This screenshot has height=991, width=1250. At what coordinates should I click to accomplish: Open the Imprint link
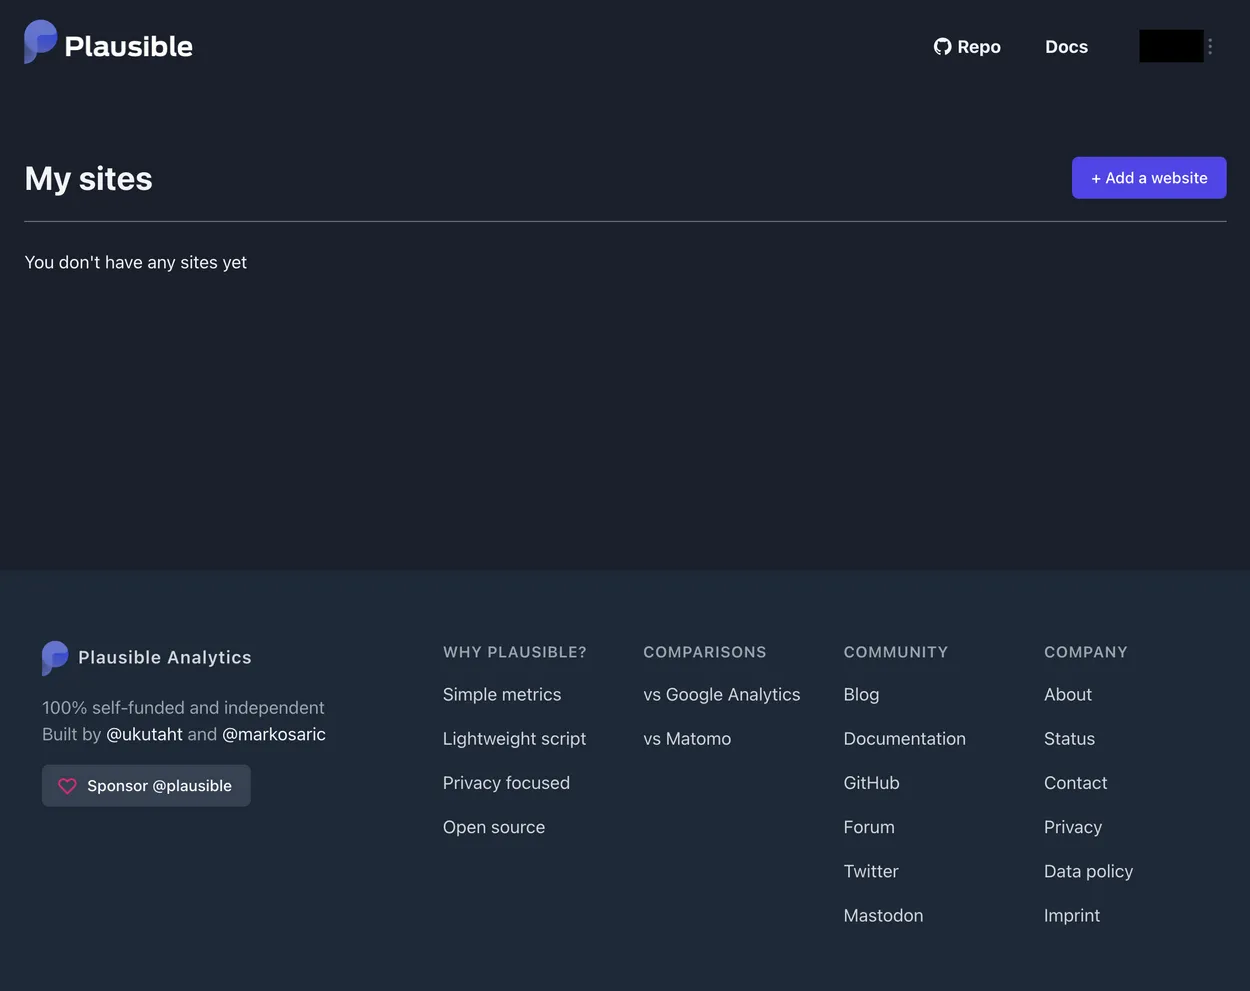(1071, 914)
